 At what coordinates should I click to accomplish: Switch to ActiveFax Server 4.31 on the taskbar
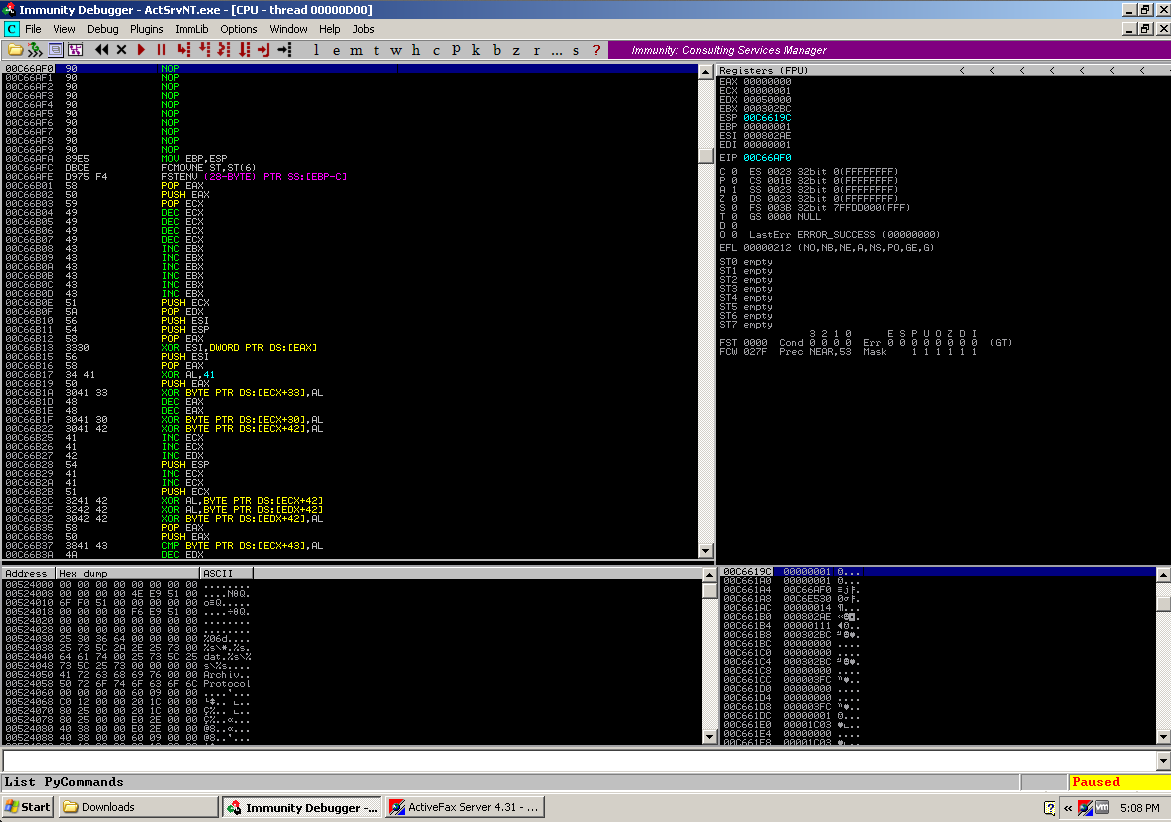coord(465,807)
